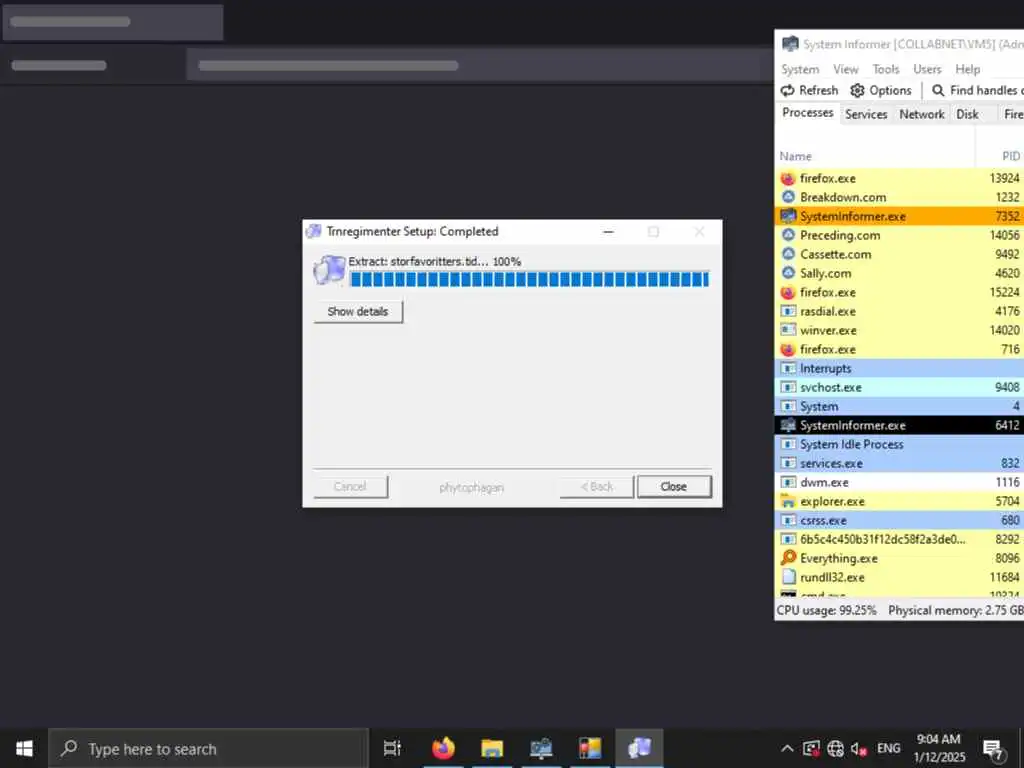The width and height of the screenshot is (1024, 768).
Task: Select the Cassette.com process row
Action: pyautogui.click(x=899, y=254)
